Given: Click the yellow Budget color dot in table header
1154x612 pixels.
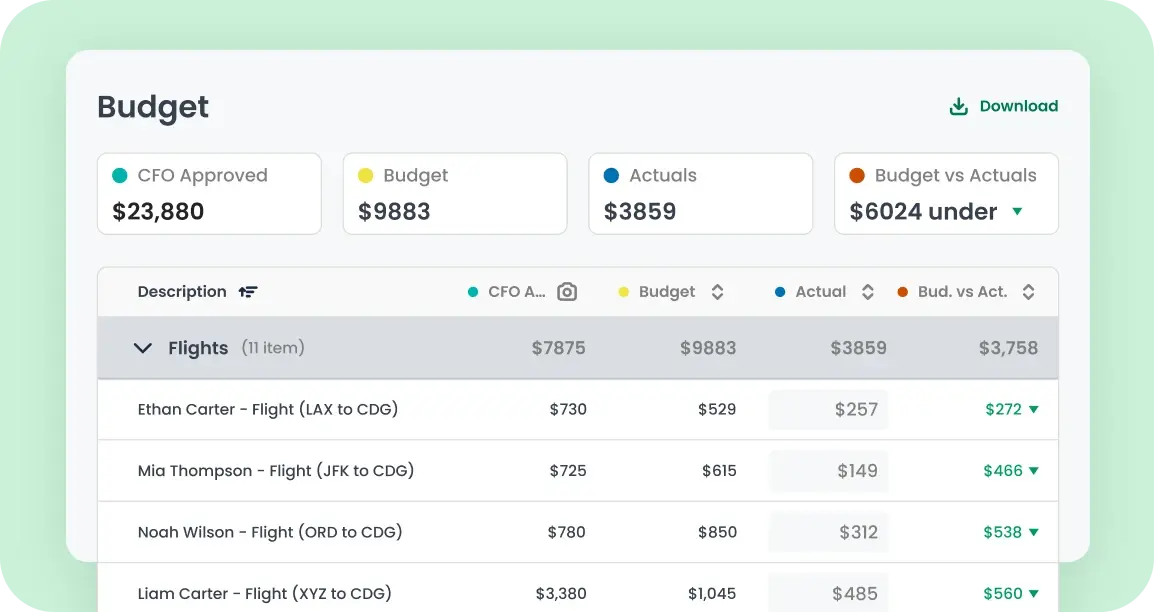Looking at the screenshot, I should [626, 292].
